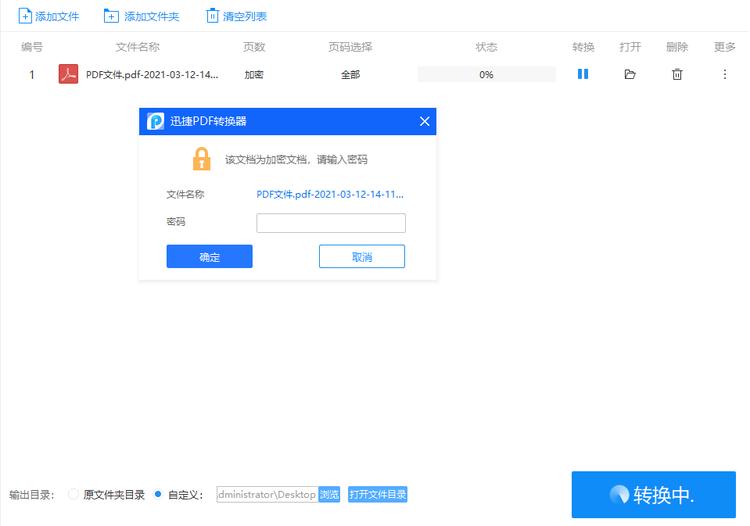This screenshot has height=526, width=750.
Task: Open the more options three-dot menu for the row
Action: pos(725,74)
